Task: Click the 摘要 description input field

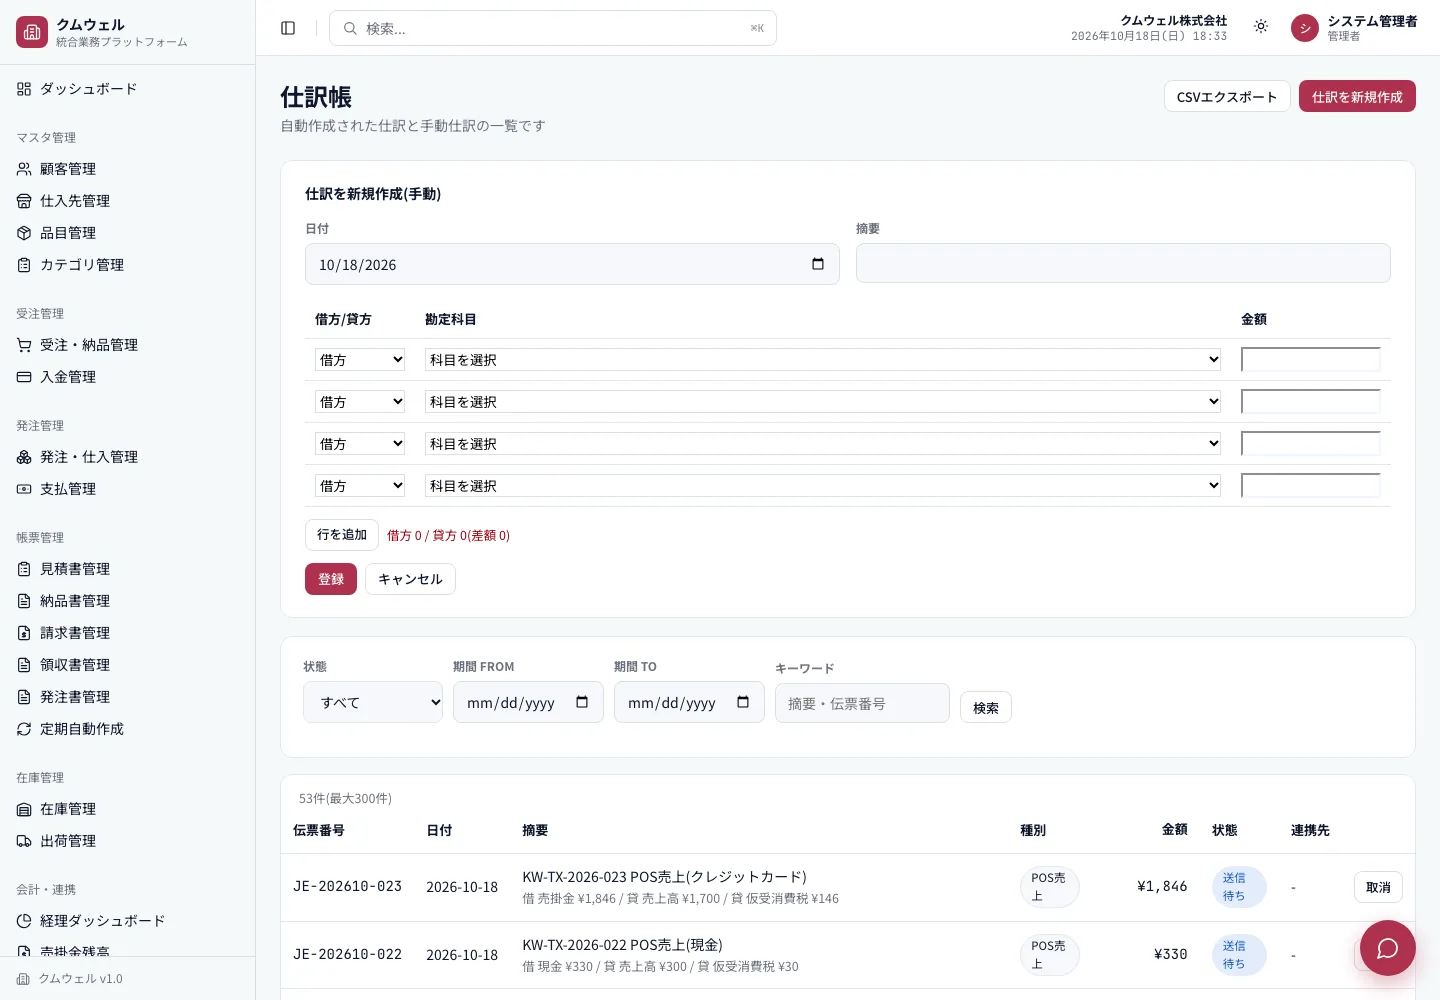Action: [1123, 263]
